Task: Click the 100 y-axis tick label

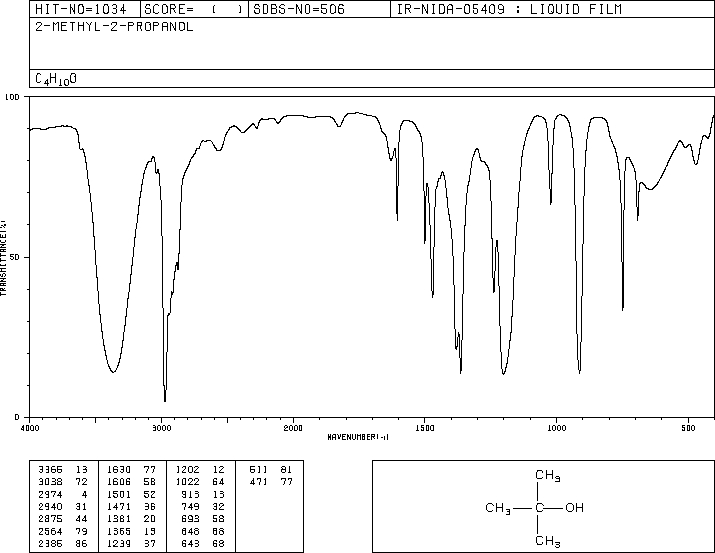Action: coord(12,97)
